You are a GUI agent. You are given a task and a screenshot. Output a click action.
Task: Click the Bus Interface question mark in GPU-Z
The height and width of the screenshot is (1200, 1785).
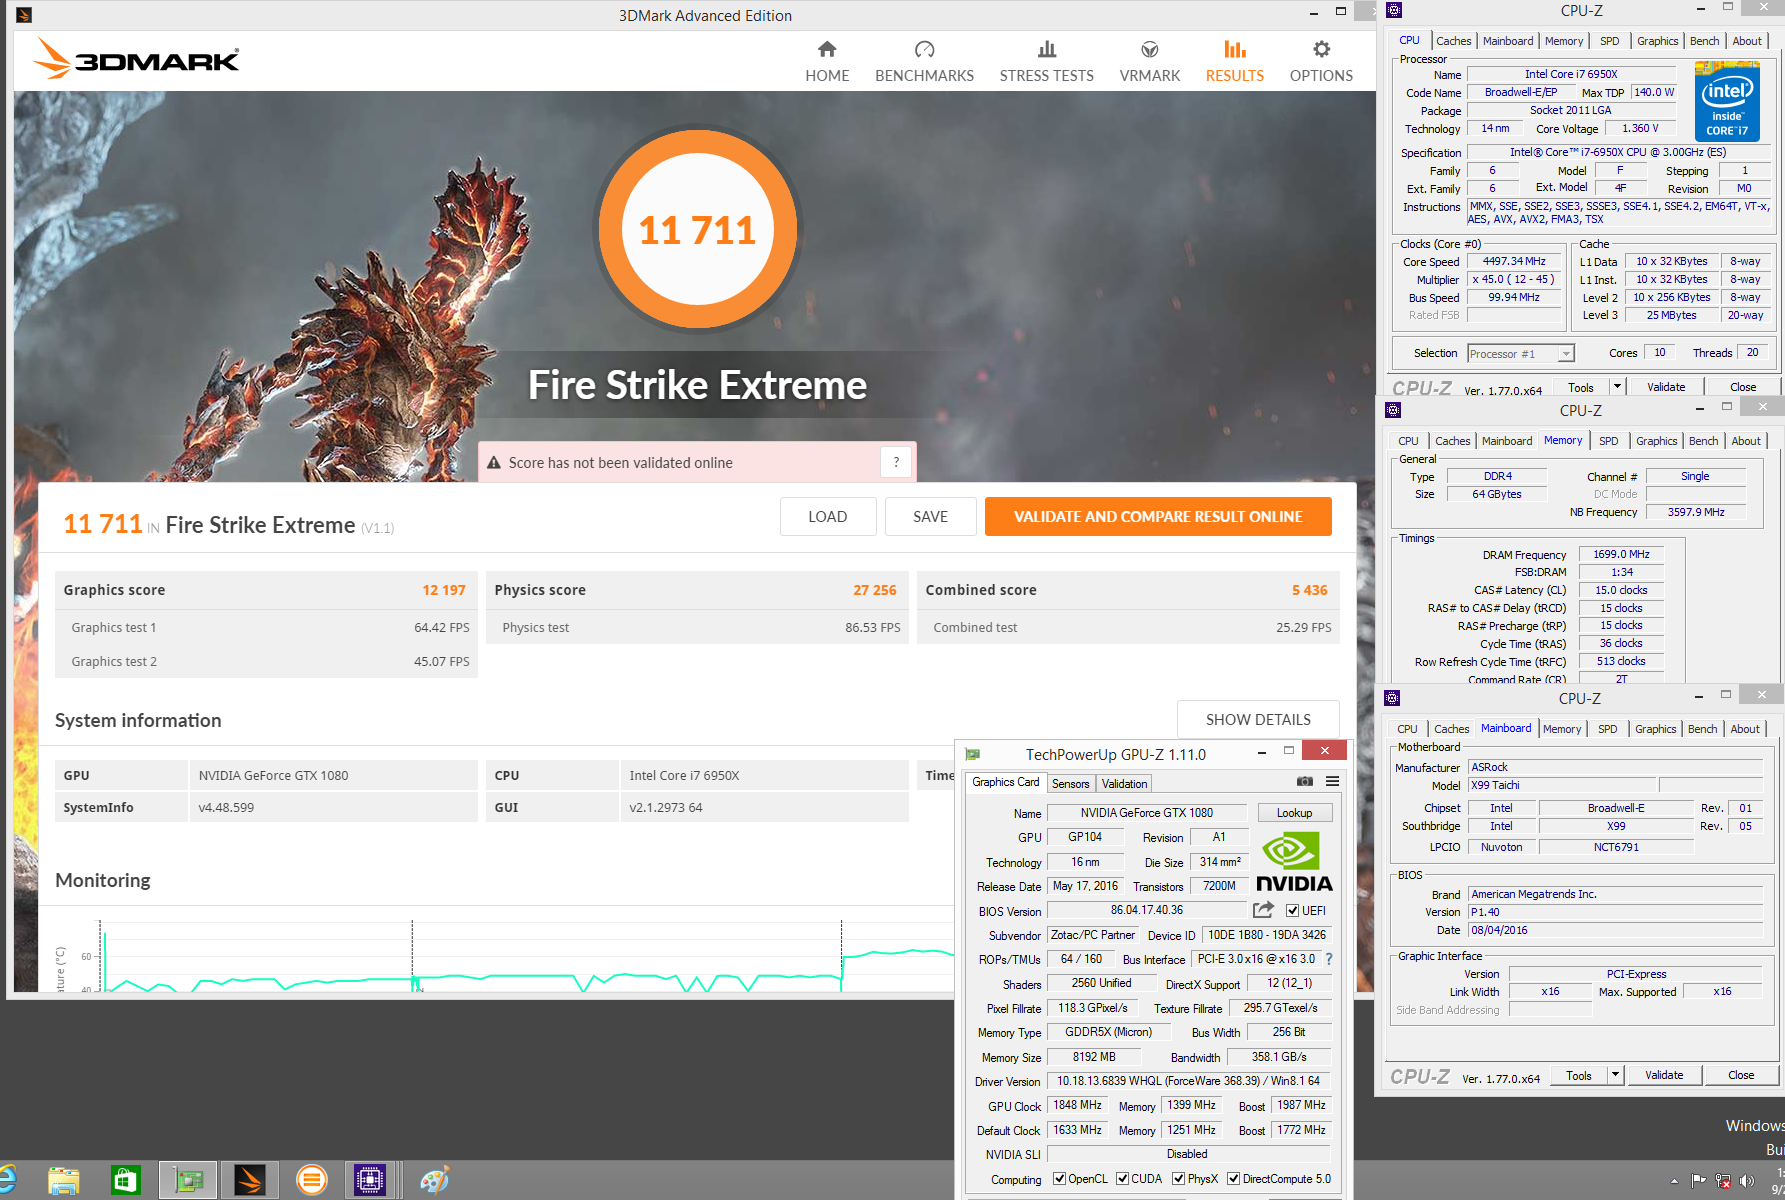[1329, 959]
